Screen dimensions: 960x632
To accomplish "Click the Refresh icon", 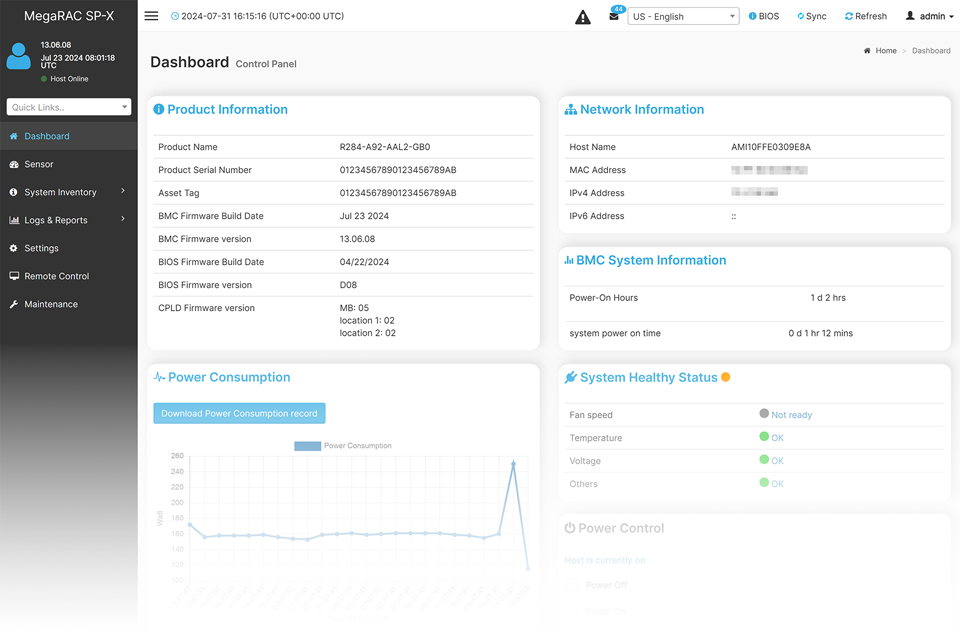I will [x=865, y=15].
